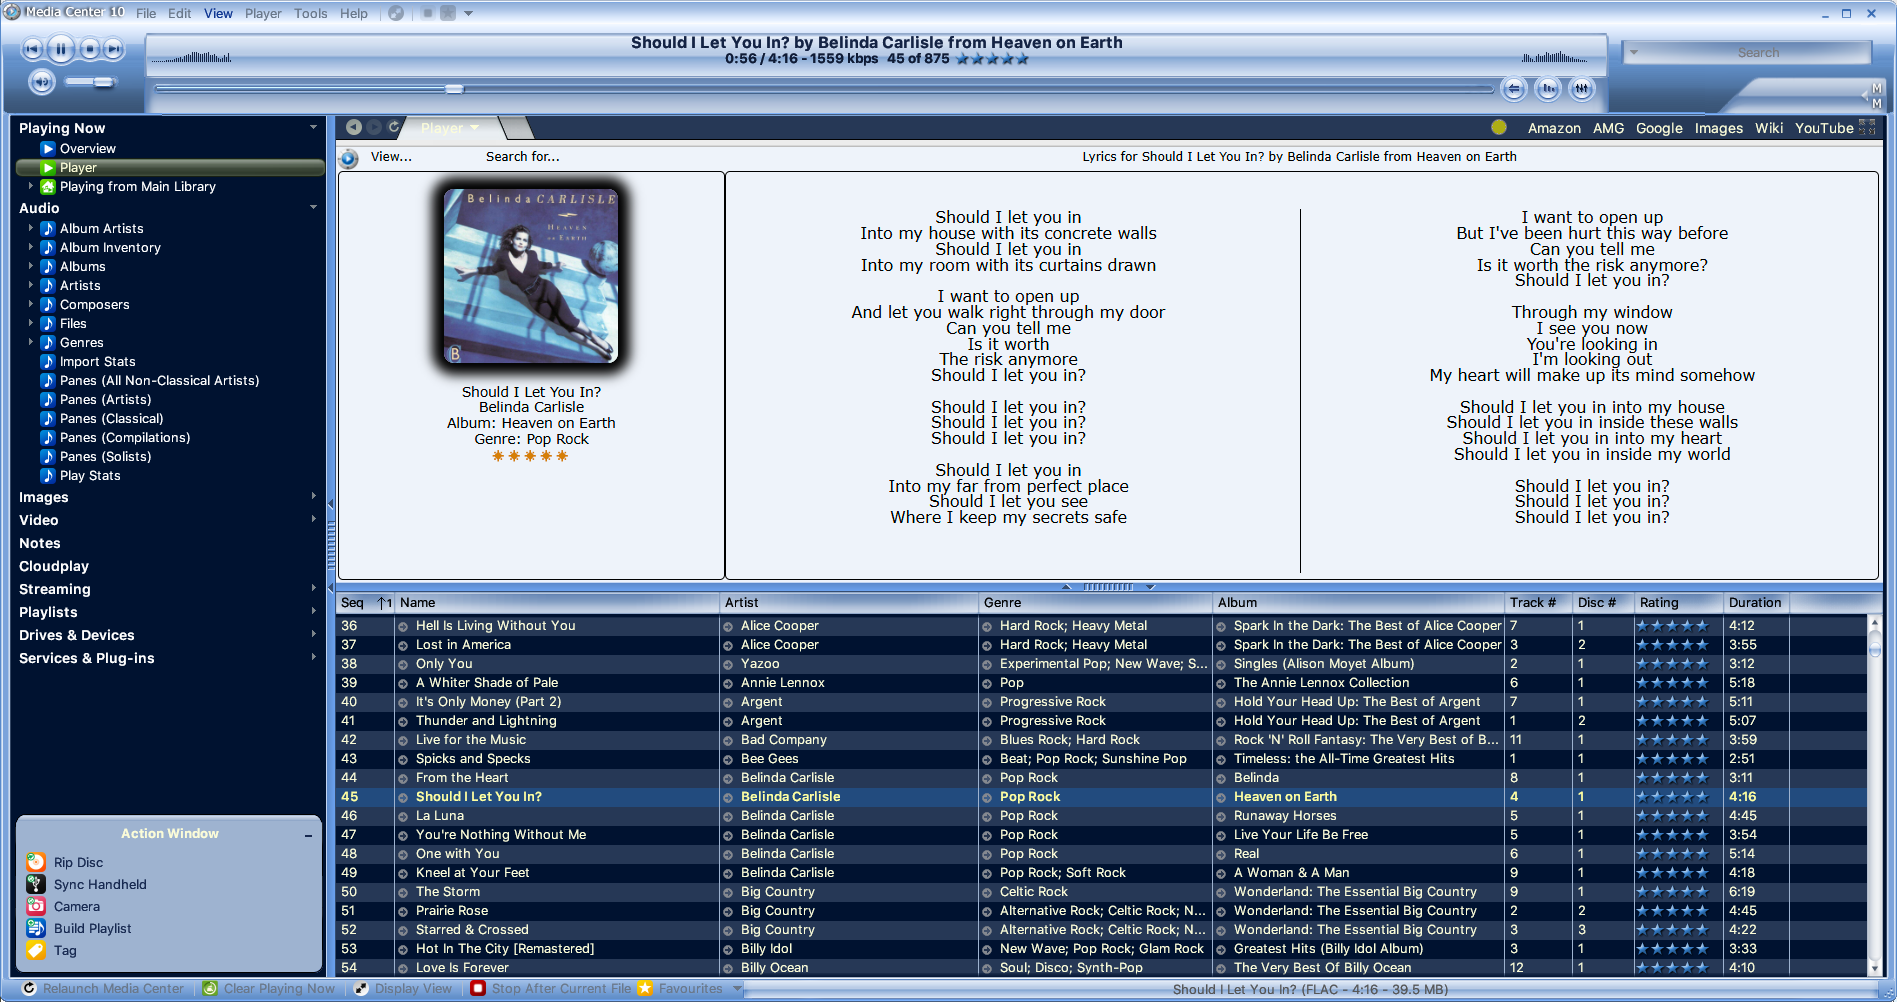Click the Heaven on Earth album cover
Viewport: 1897px width, 1002px height.
531,276
